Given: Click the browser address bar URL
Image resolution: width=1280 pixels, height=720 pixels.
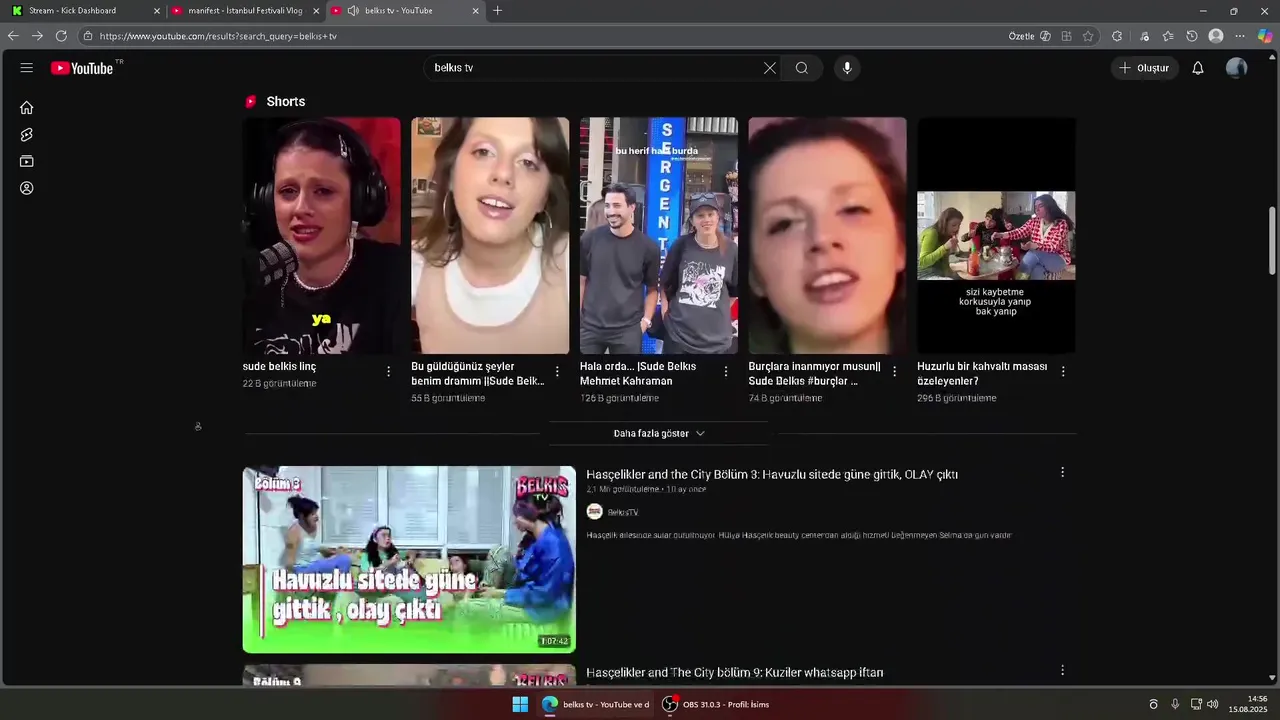Looking at the screenshot, I should click(218, 36).
